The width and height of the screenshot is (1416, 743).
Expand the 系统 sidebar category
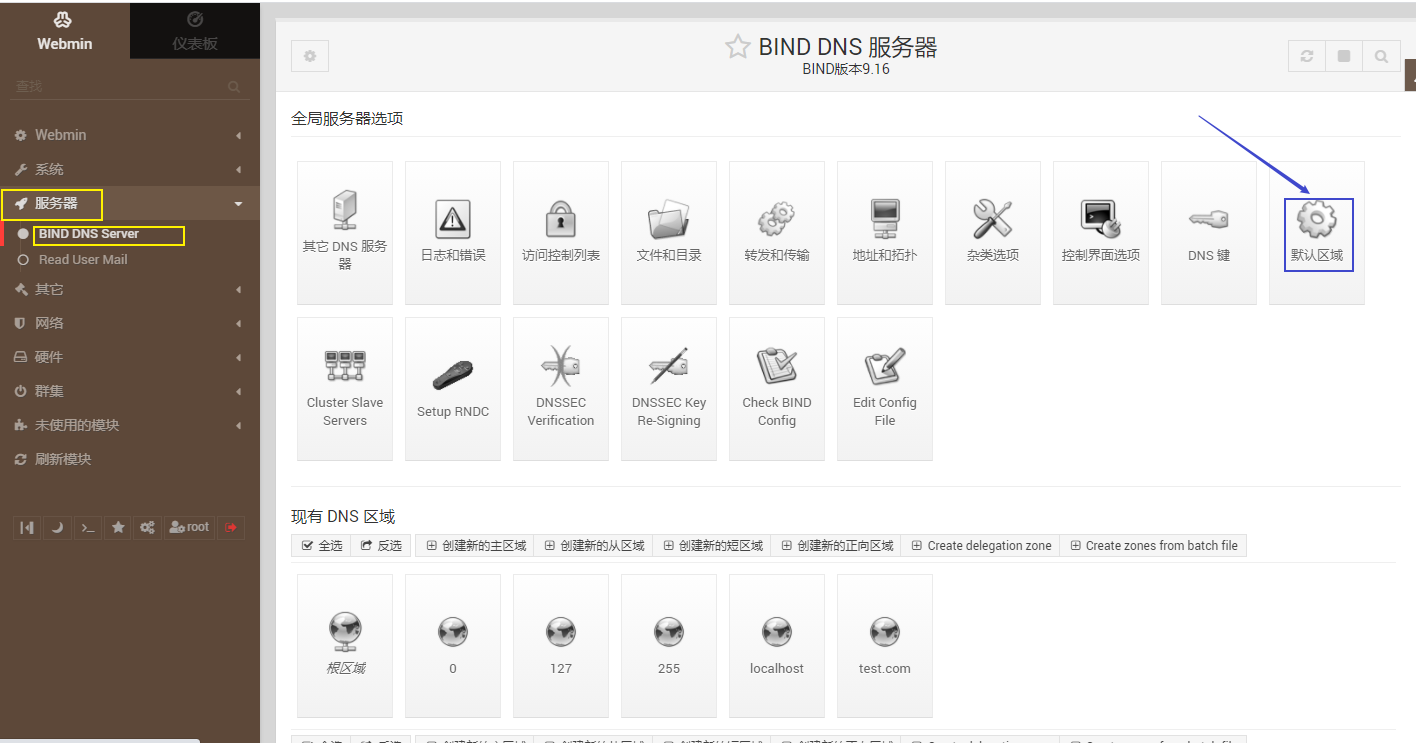coord(130,169)
